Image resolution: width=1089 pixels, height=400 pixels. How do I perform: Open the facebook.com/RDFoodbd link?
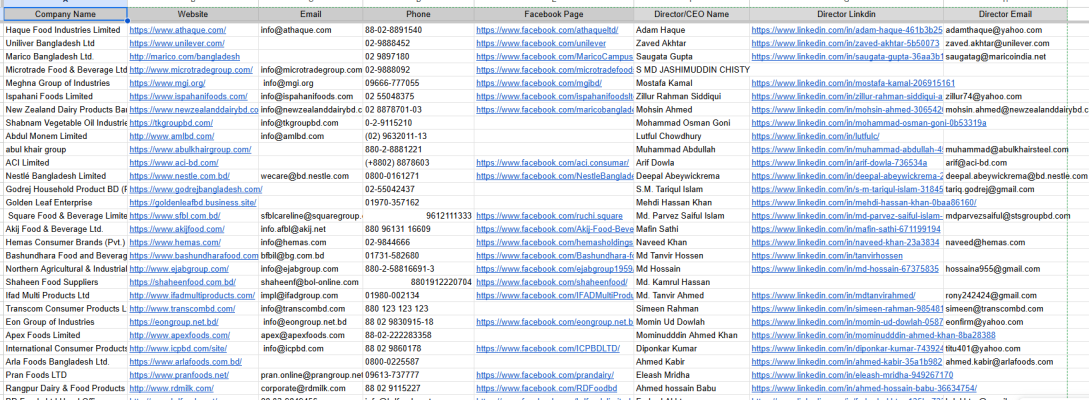tap(547, 388)
